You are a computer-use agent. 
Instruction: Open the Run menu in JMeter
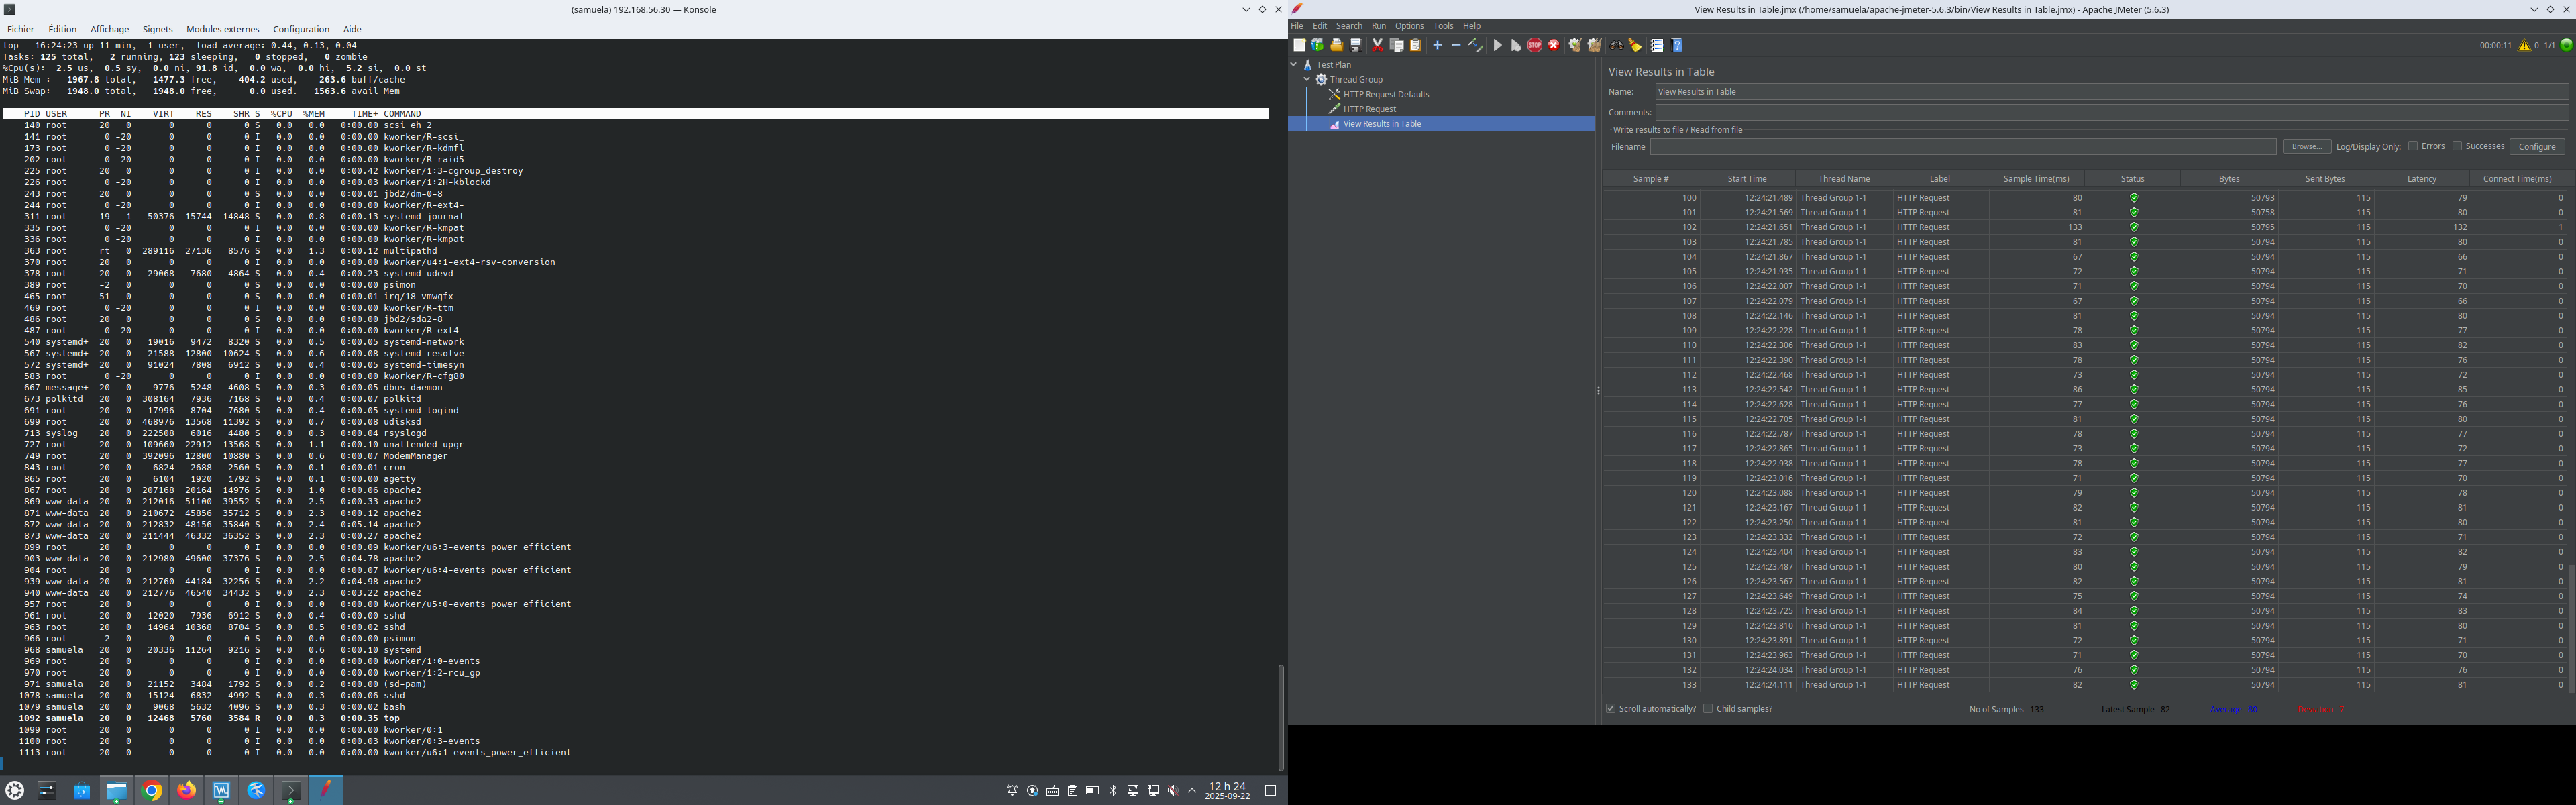tap(1378, 26)
